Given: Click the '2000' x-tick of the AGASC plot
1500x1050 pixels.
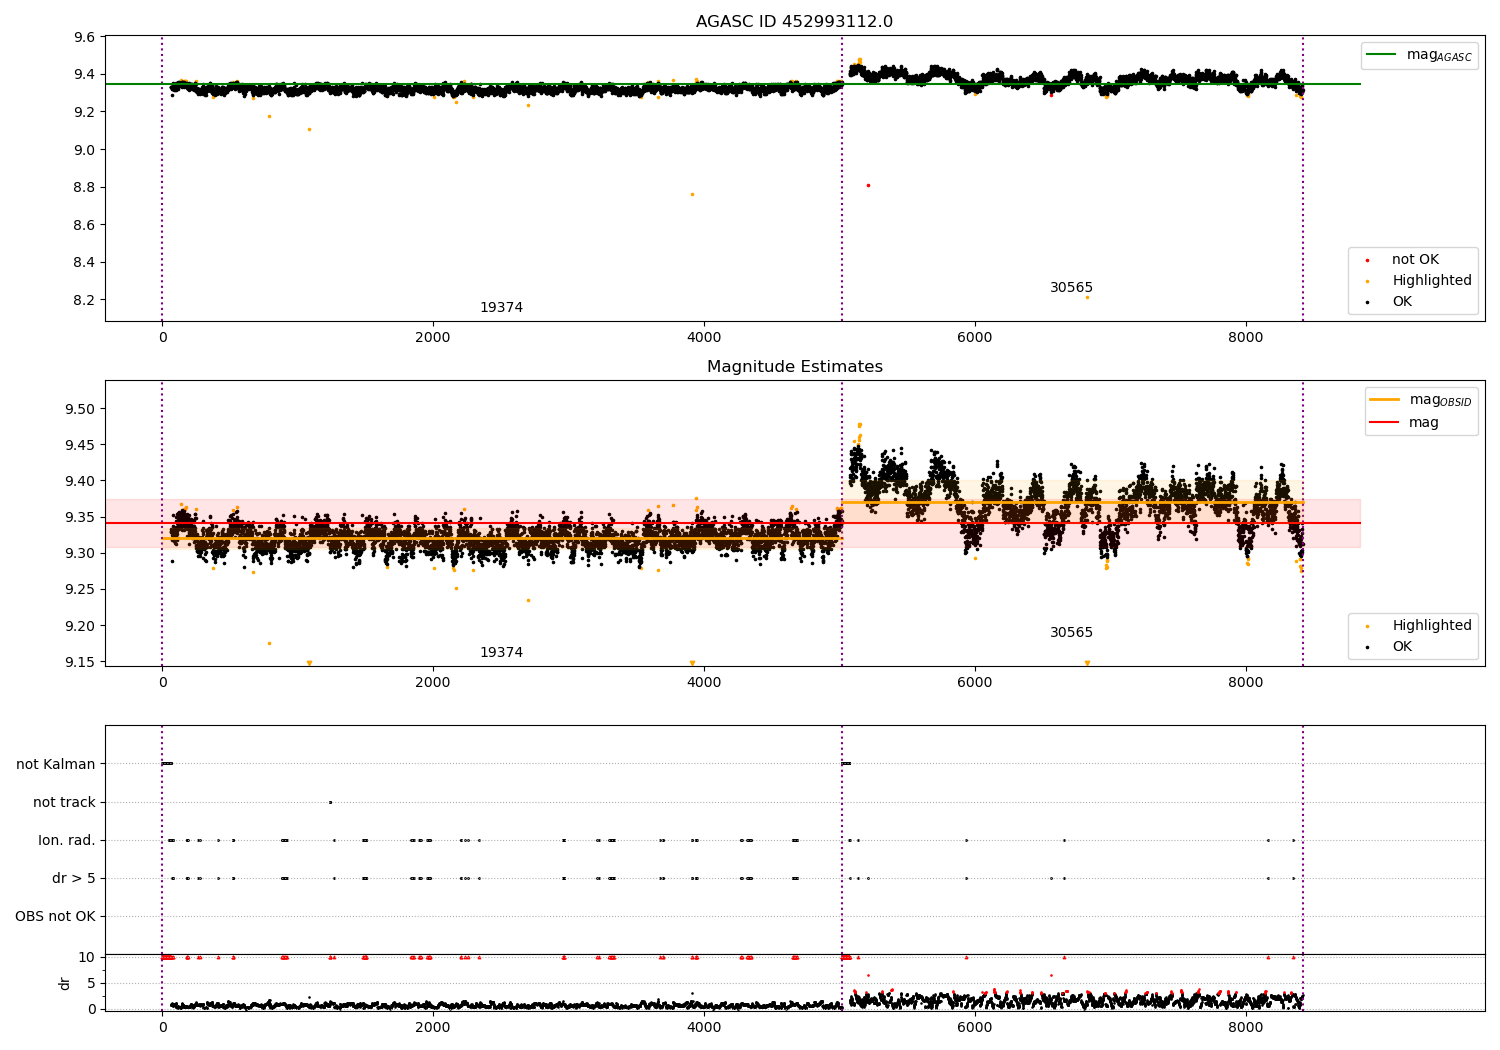Looking at the screenshot, I should coord(433,338).
